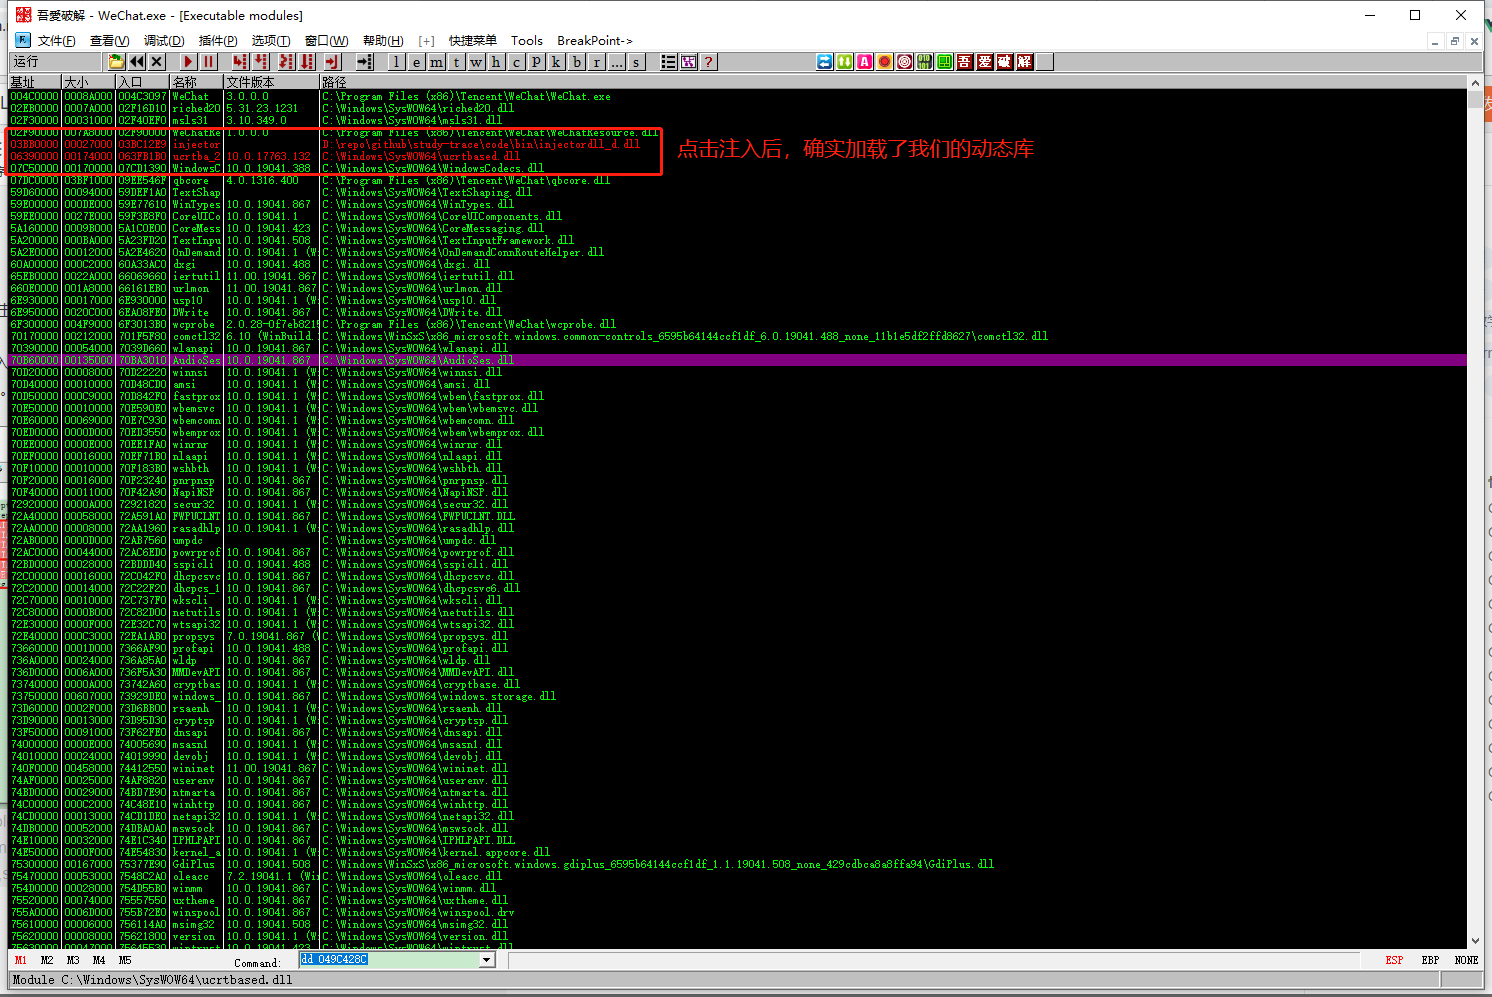Click the orange record-circle plugin icon
This screenshot has width=1492, height=997.
pos(885,62)
